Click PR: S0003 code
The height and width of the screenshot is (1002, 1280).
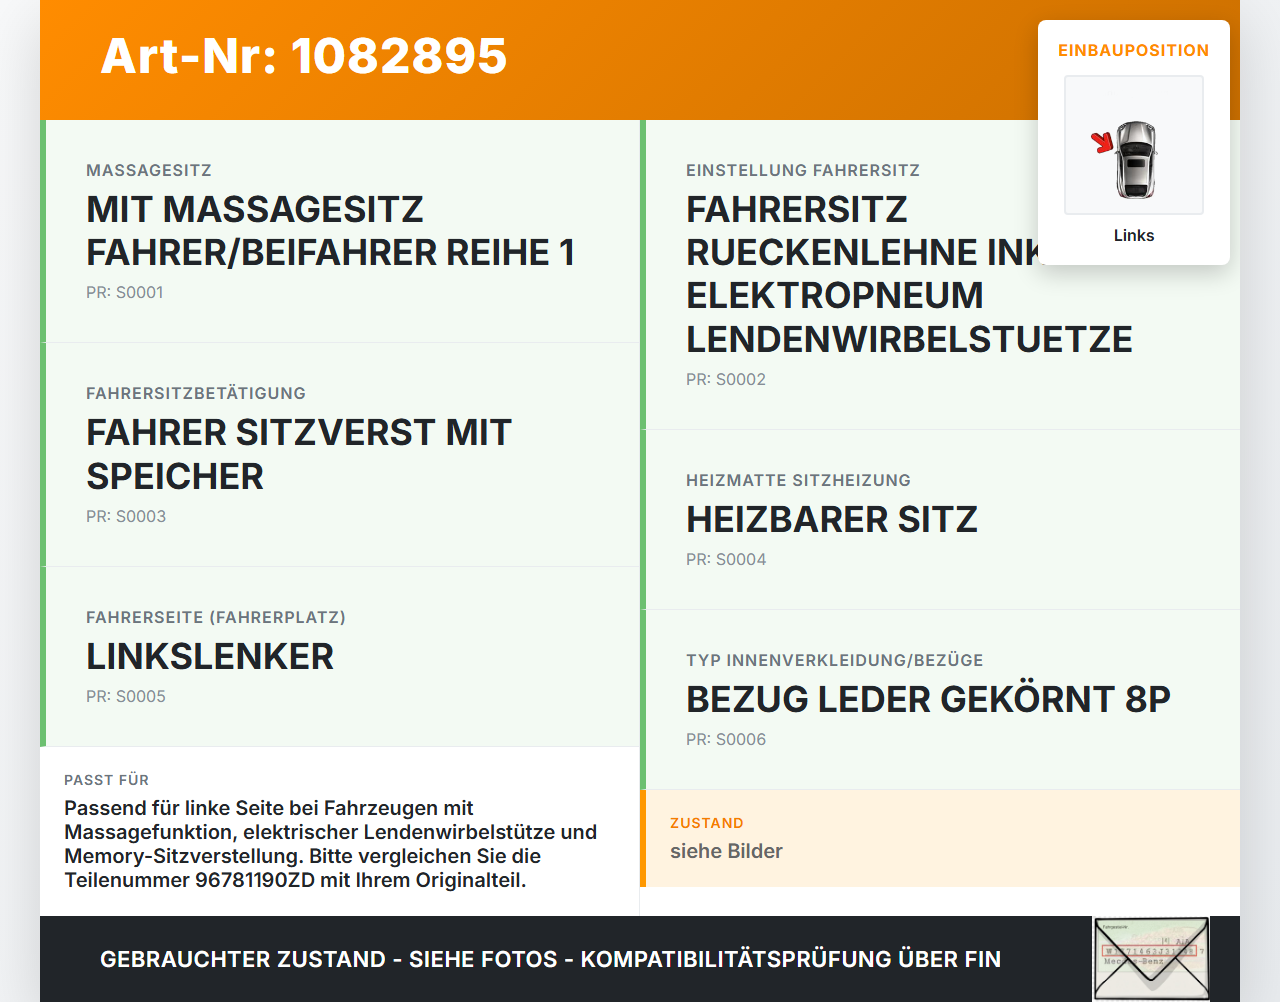tap(126, 516)
